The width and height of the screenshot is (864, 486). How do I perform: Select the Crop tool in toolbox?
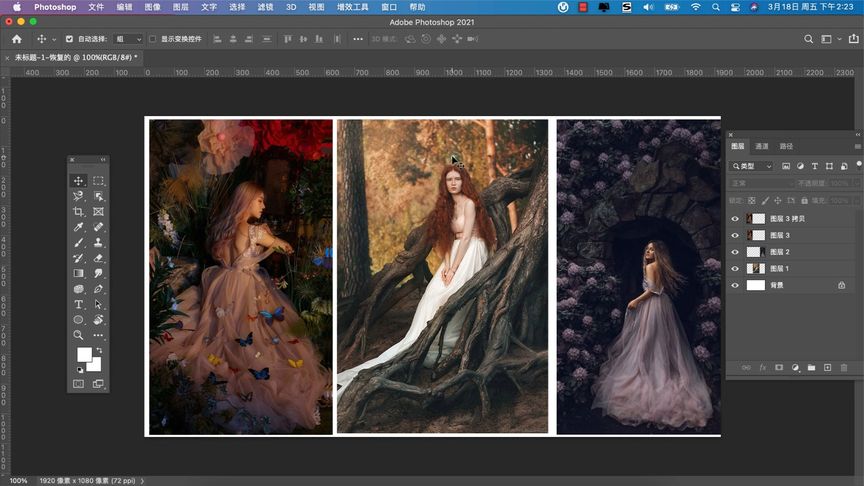click(78, 212)
